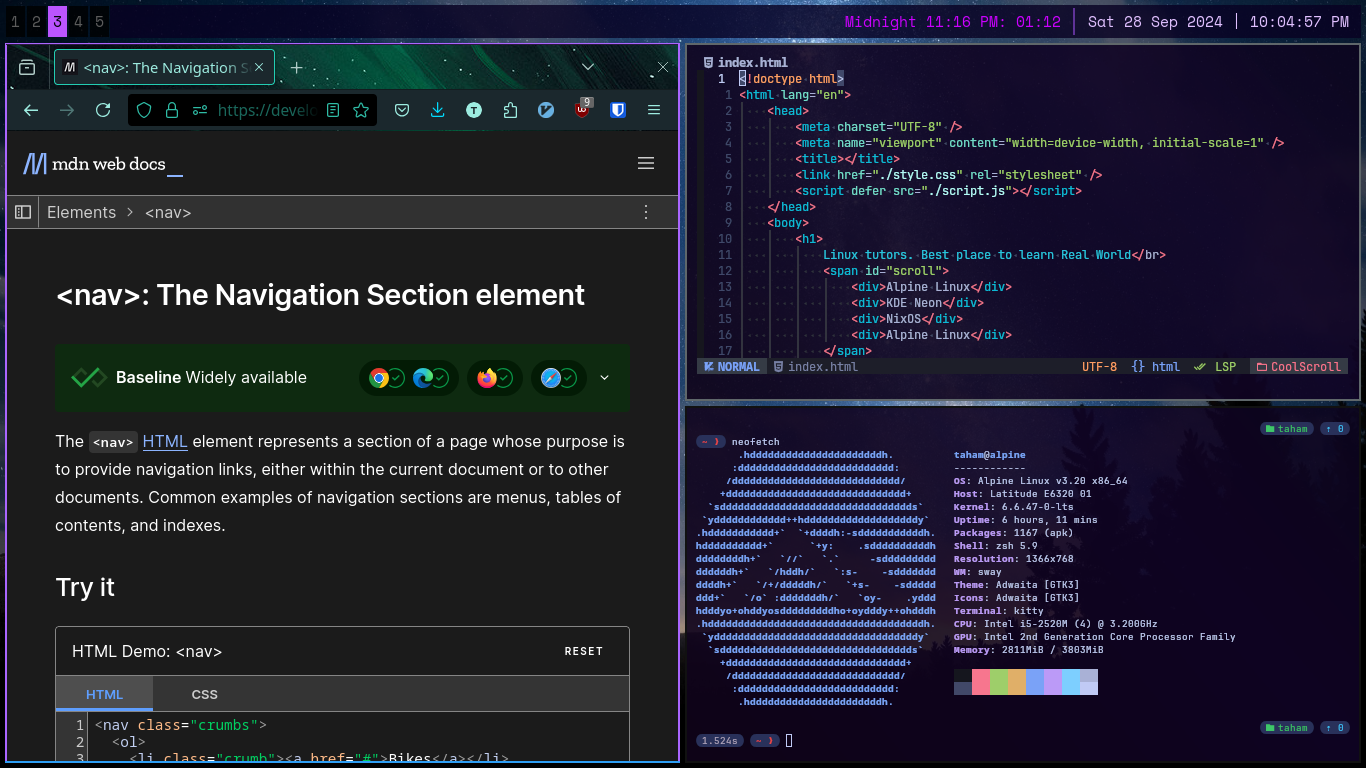Click the <nav> breadcrumb item
The width and height of the screenshot is (1366, 768).
[x=168, y=212]
